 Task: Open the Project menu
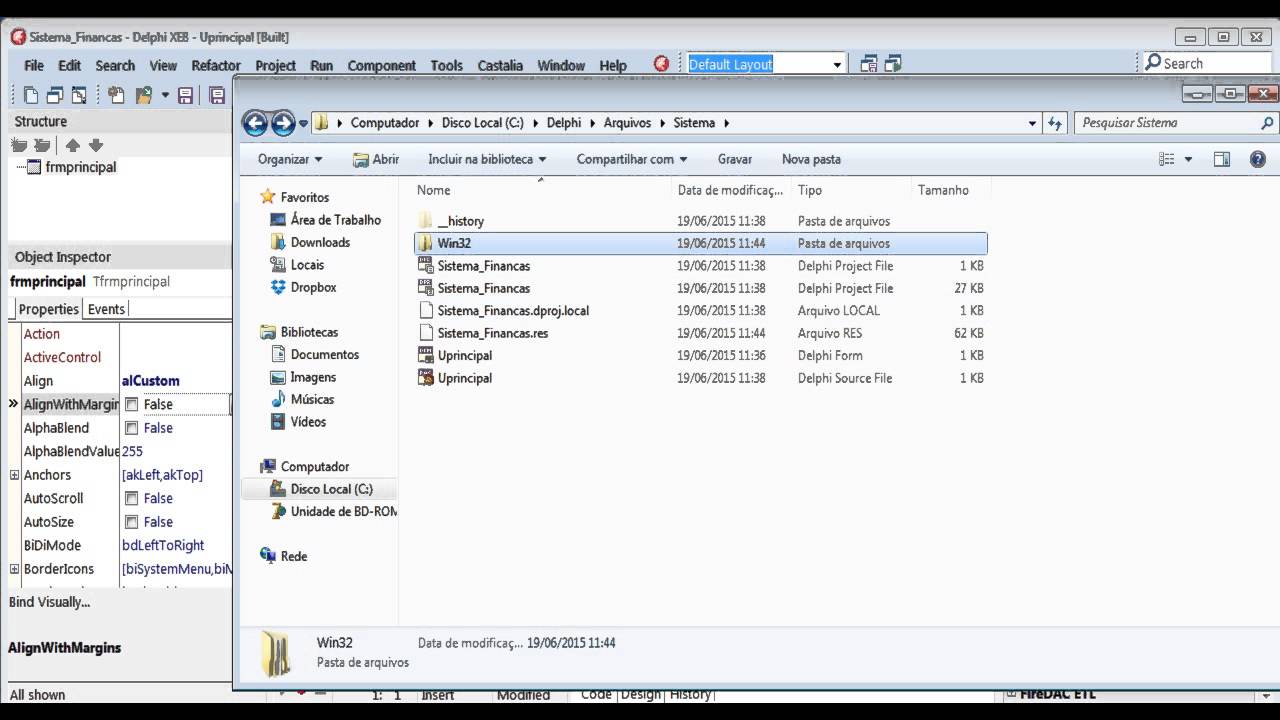pyautogui.click(x=275, y=65)
